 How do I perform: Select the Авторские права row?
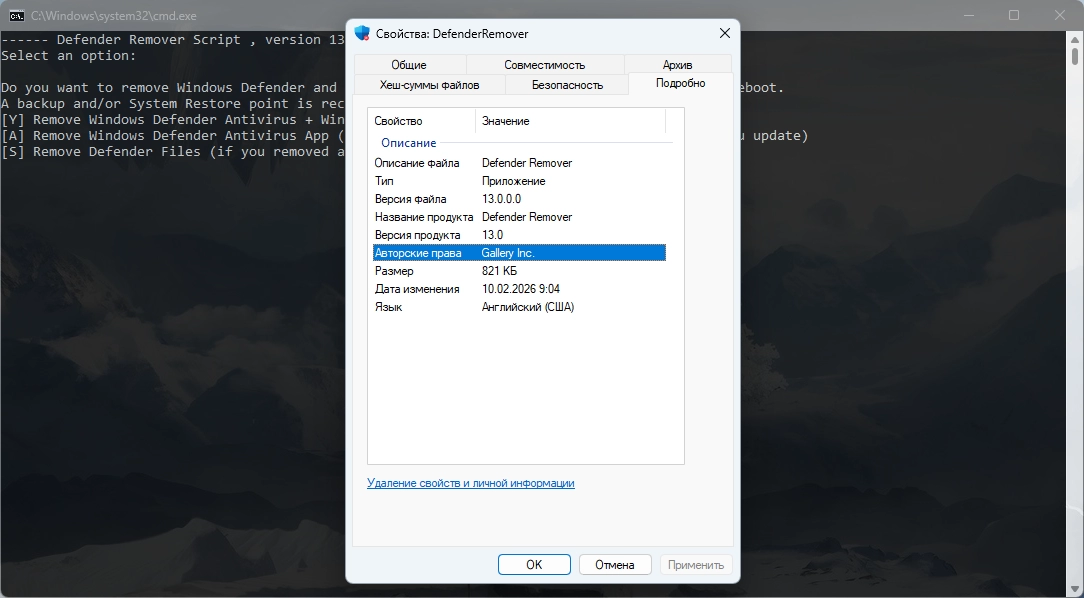519,253
